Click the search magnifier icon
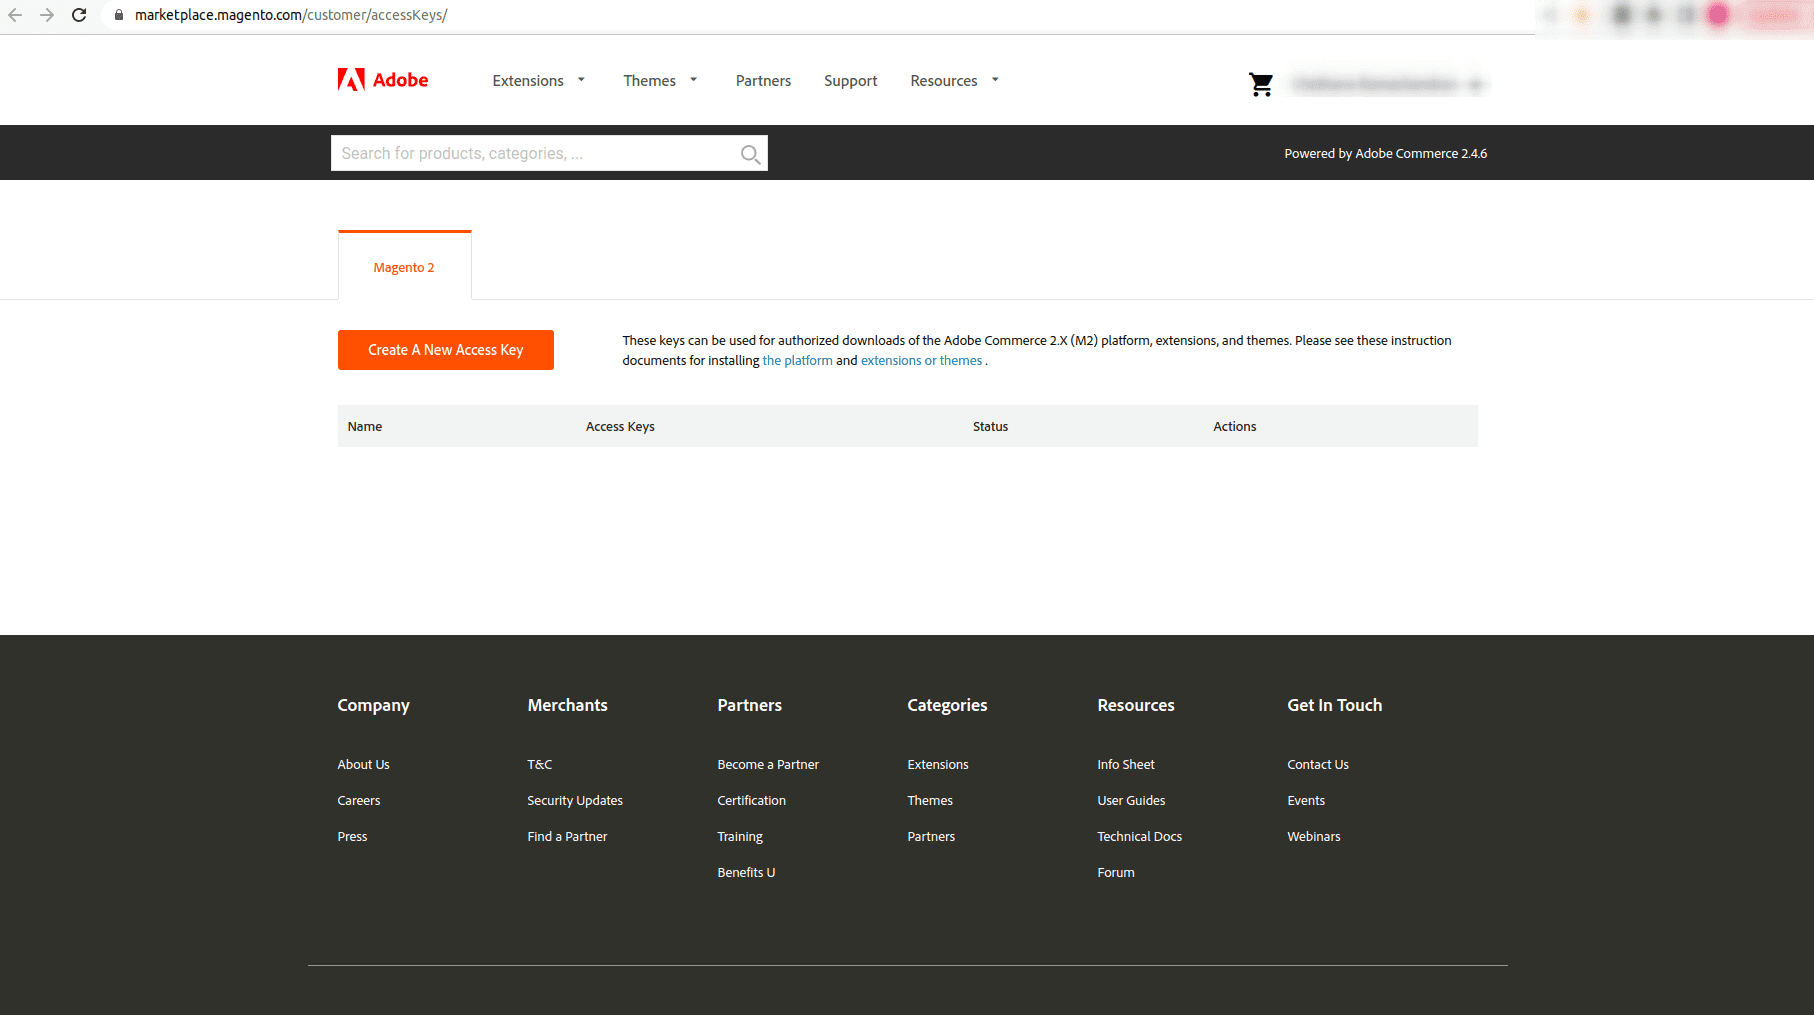 pos(750,154)
